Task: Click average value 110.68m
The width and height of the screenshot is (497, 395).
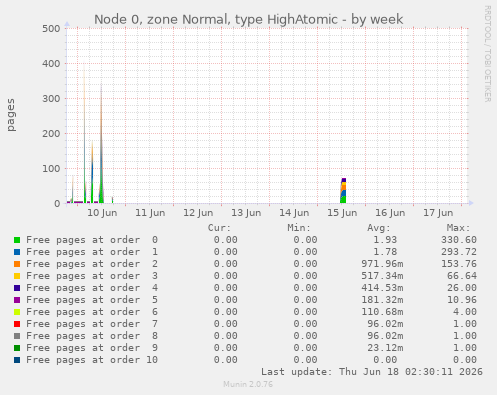Action: [x=382, y=312]
